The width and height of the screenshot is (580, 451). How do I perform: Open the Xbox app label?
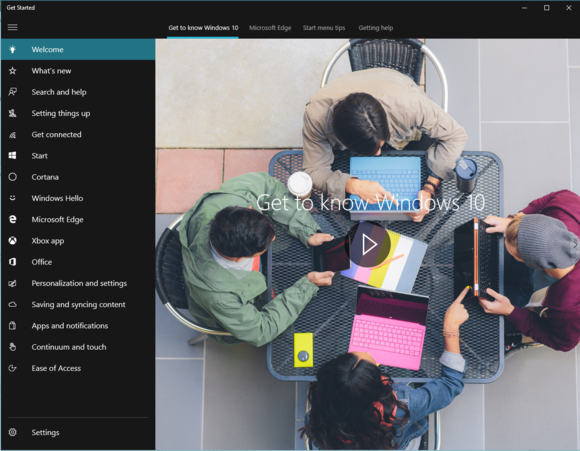[48, 241]
